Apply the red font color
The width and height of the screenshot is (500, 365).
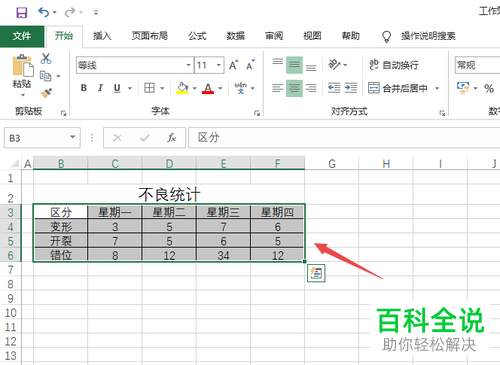tap(208, 88)
